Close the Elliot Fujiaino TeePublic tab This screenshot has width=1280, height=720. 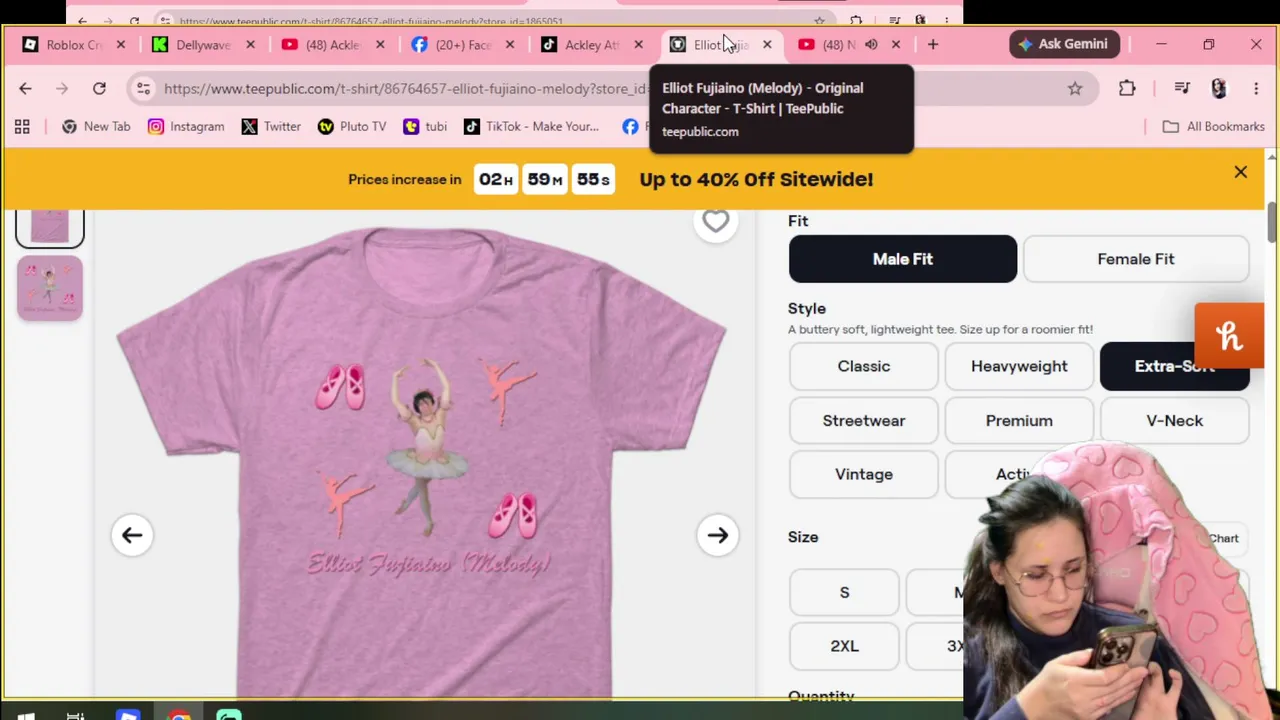(x=767, y=45)
